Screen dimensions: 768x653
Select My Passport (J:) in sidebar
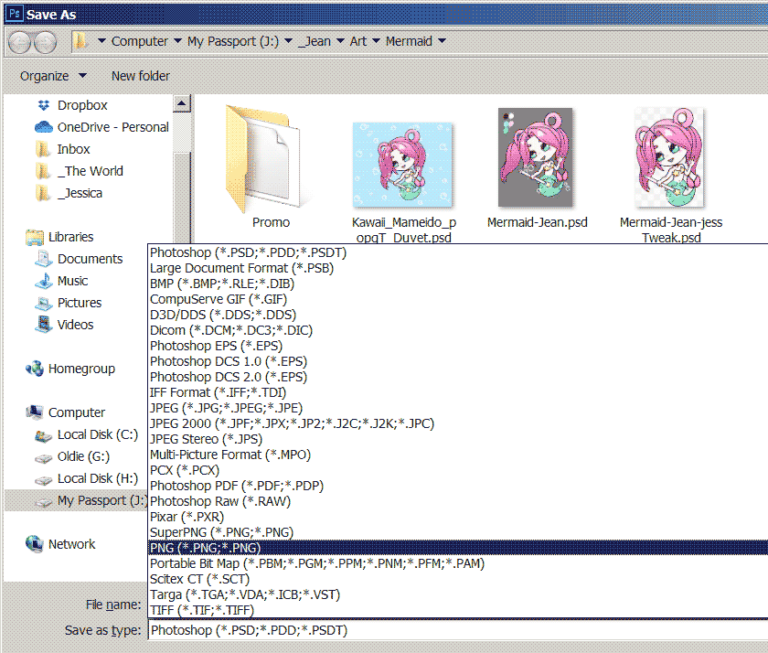click(x=75, y=501)
